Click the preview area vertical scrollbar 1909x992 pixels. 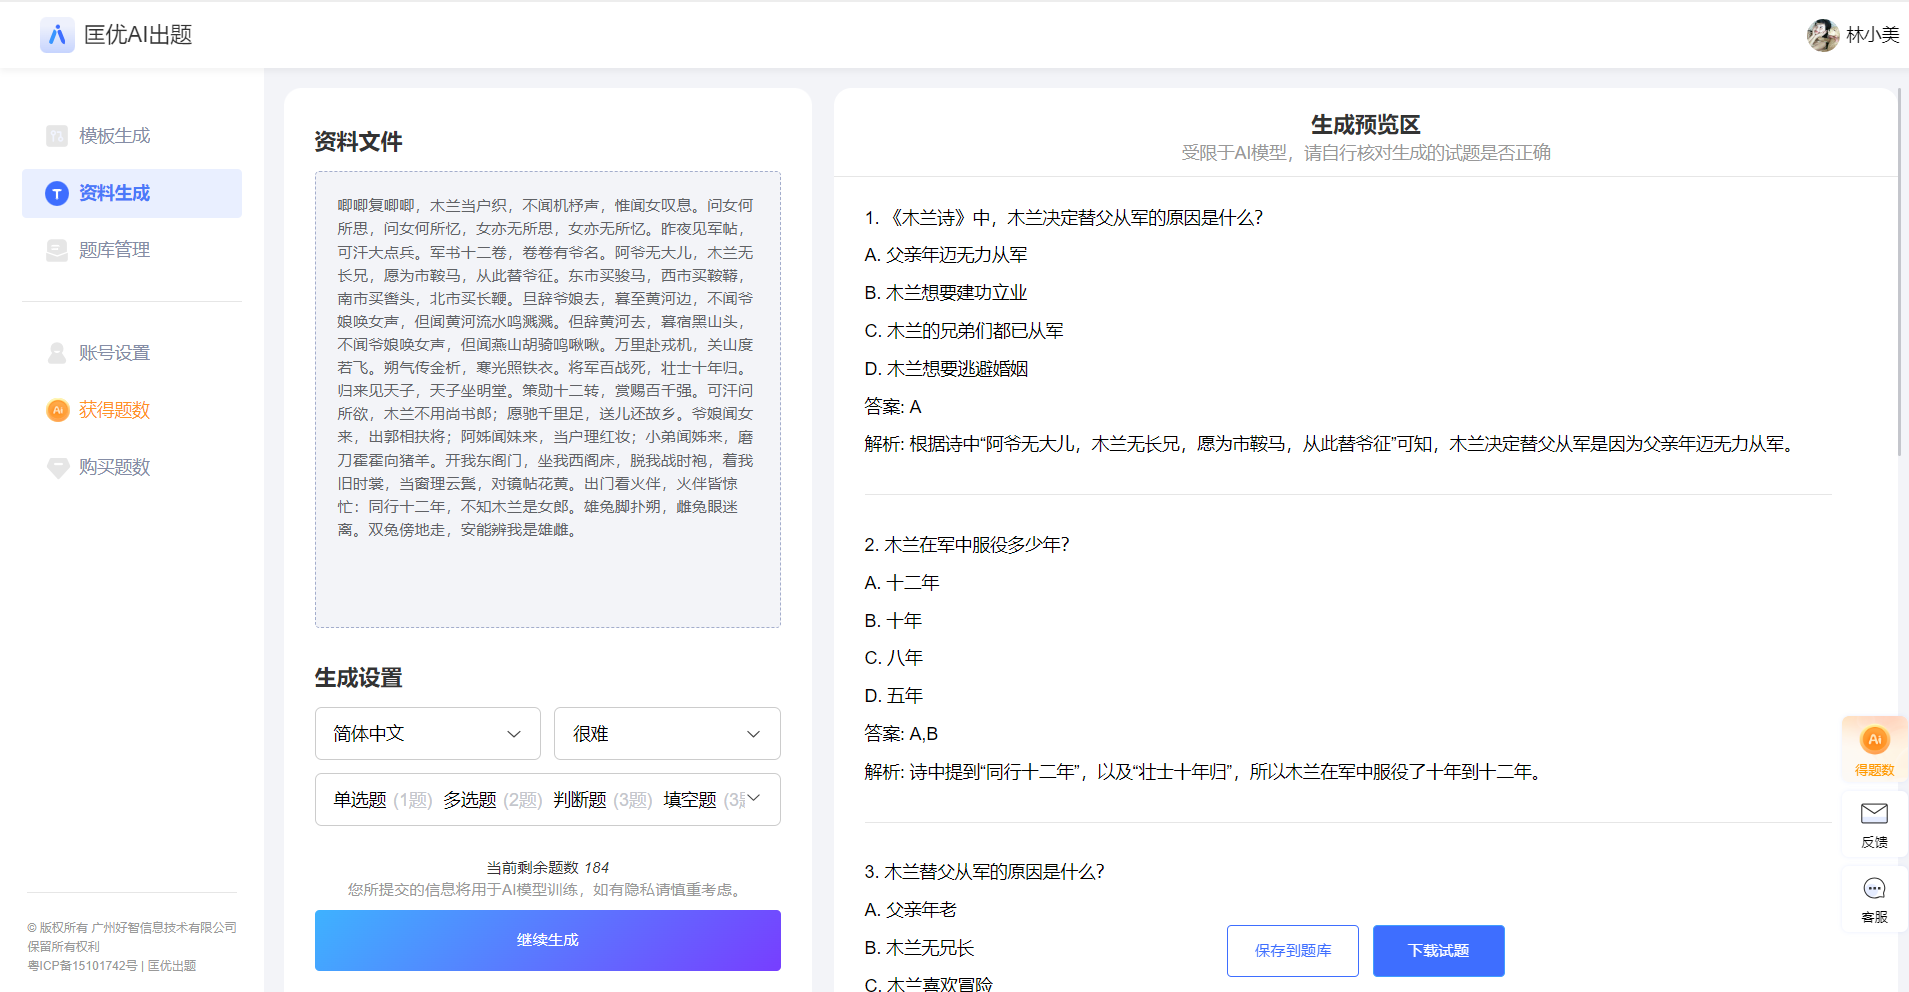pos(1899,272)
